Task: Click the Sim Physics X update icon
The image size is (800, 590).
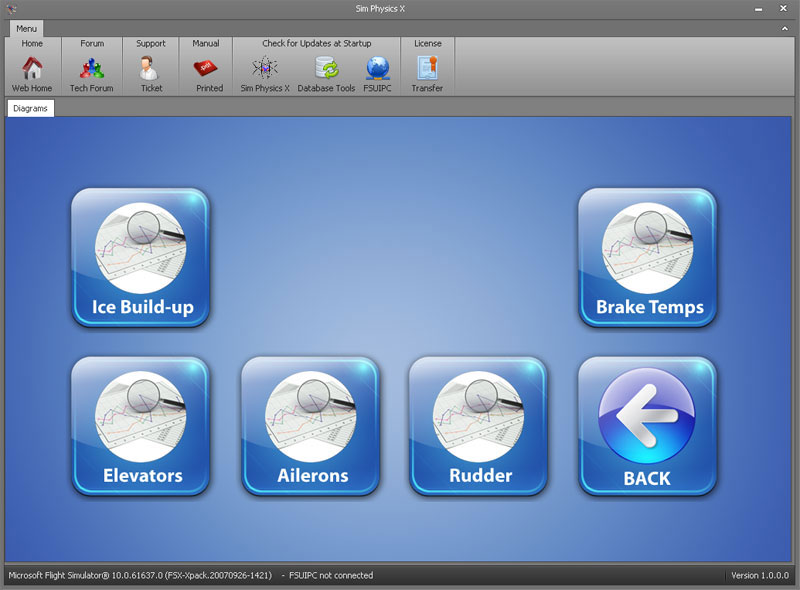Action: click(265, 68)
